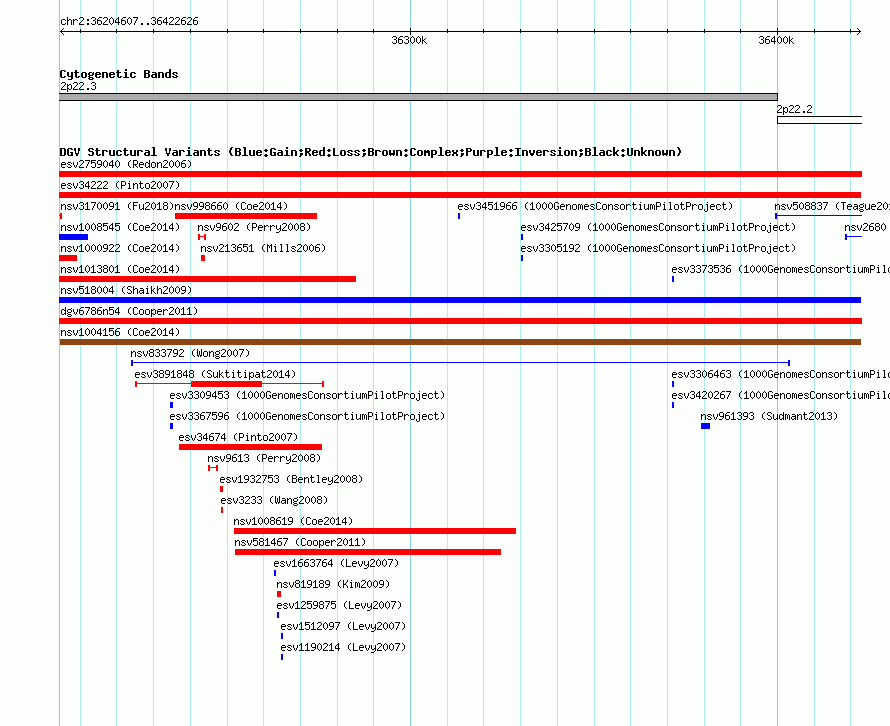
Task: Click nsv1008619 (Coe2014) label
Action: [293, 521]
